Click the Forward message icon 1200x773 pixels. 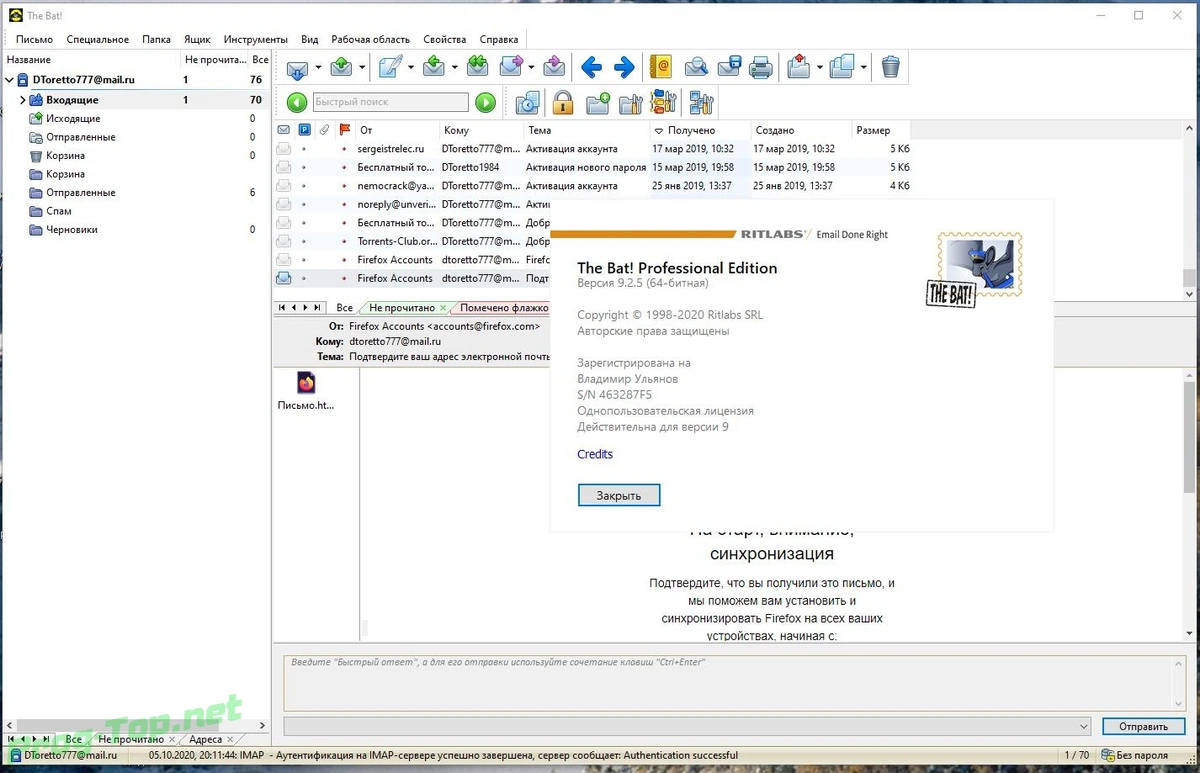point(512,68)
